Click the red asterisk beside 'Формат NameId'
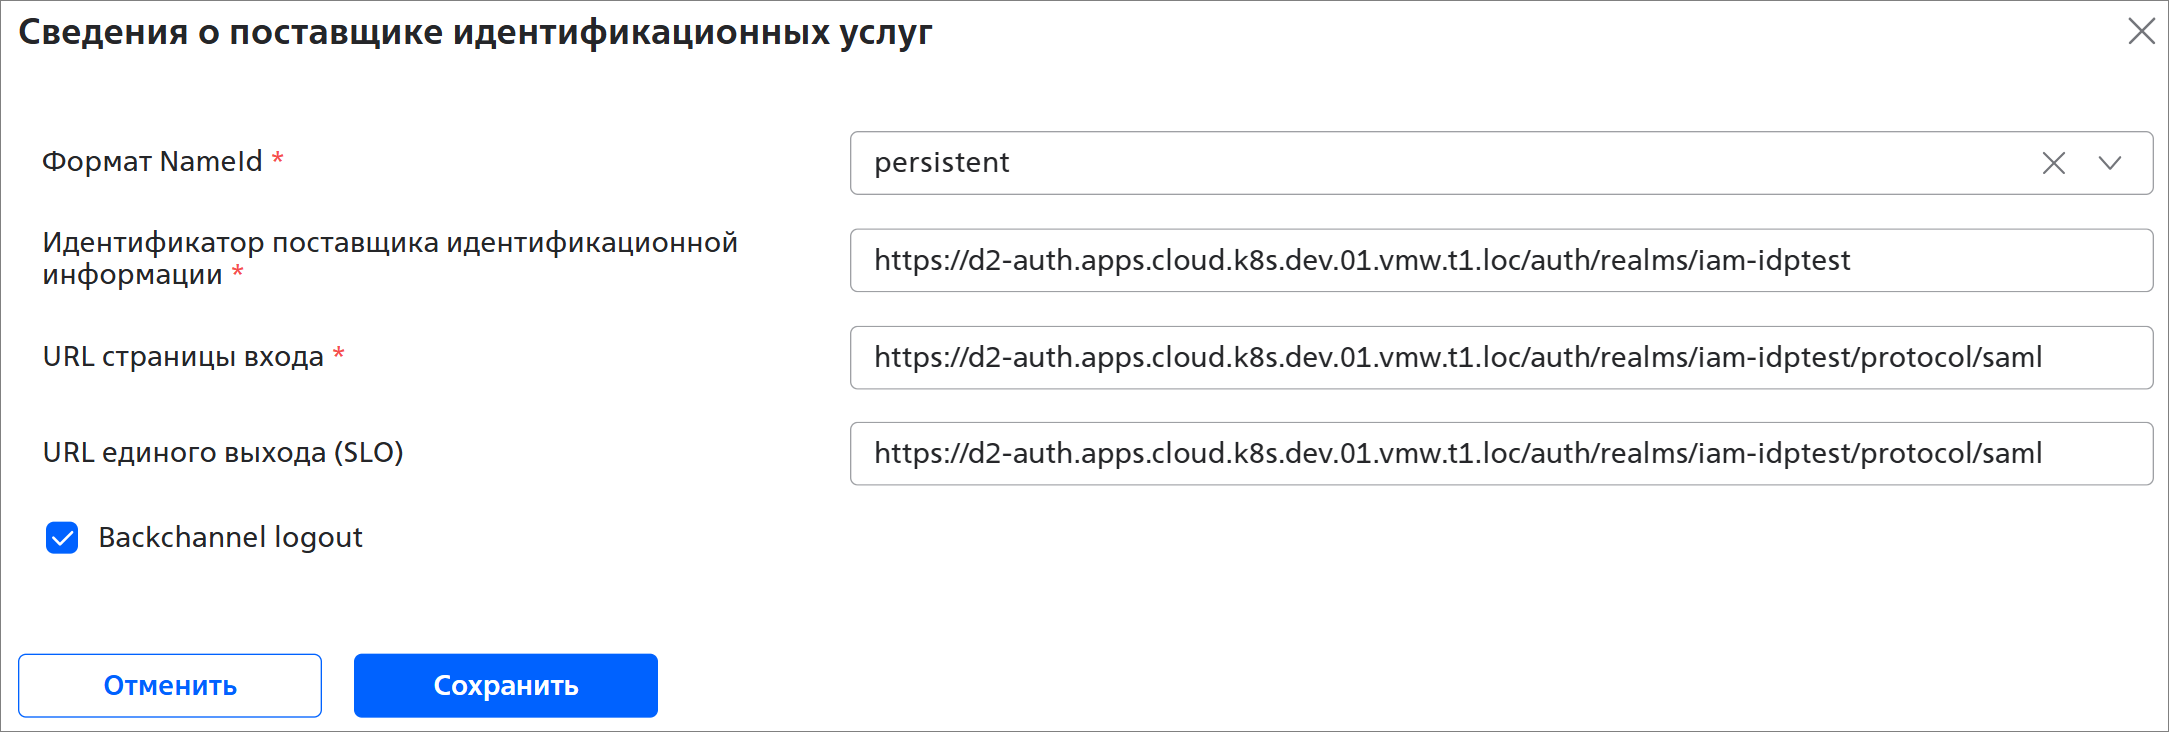The width and height of the screenshot is (2169, 732). click(x=278, y=159)
